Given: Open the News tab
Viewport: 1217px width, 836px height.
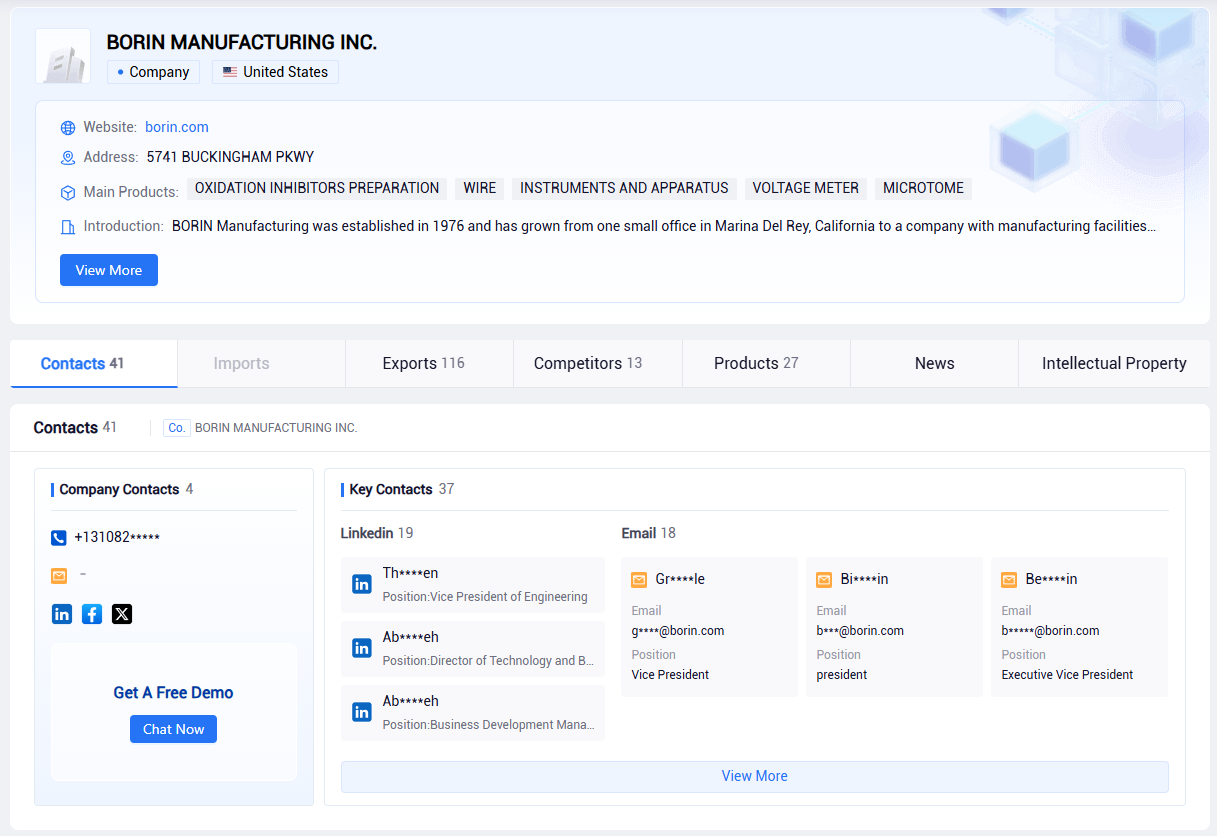Looking at the screenshot, I should (934, 363).
